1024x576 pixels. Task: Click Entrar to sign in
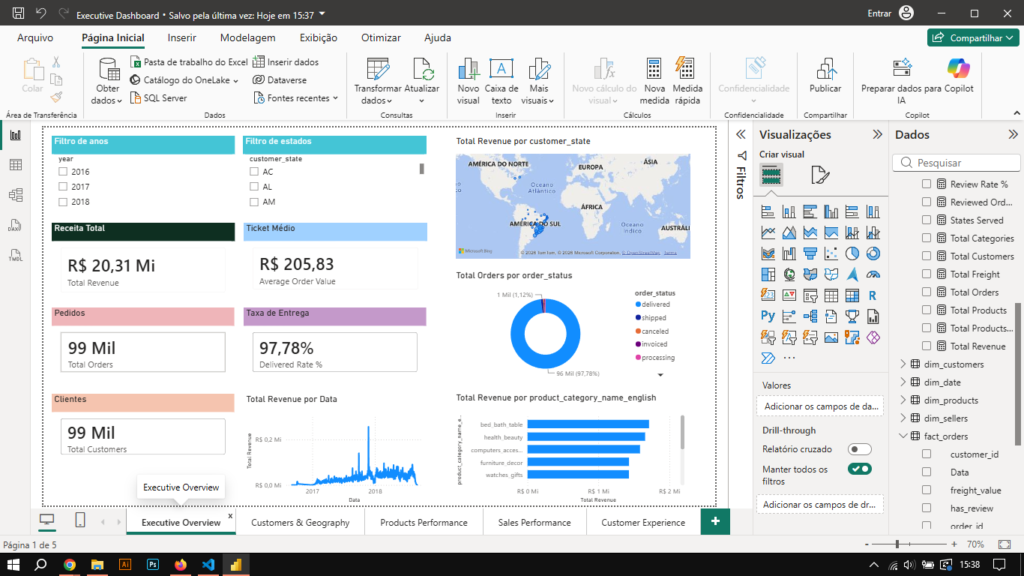pyautogui.click(x=890, y=13)
